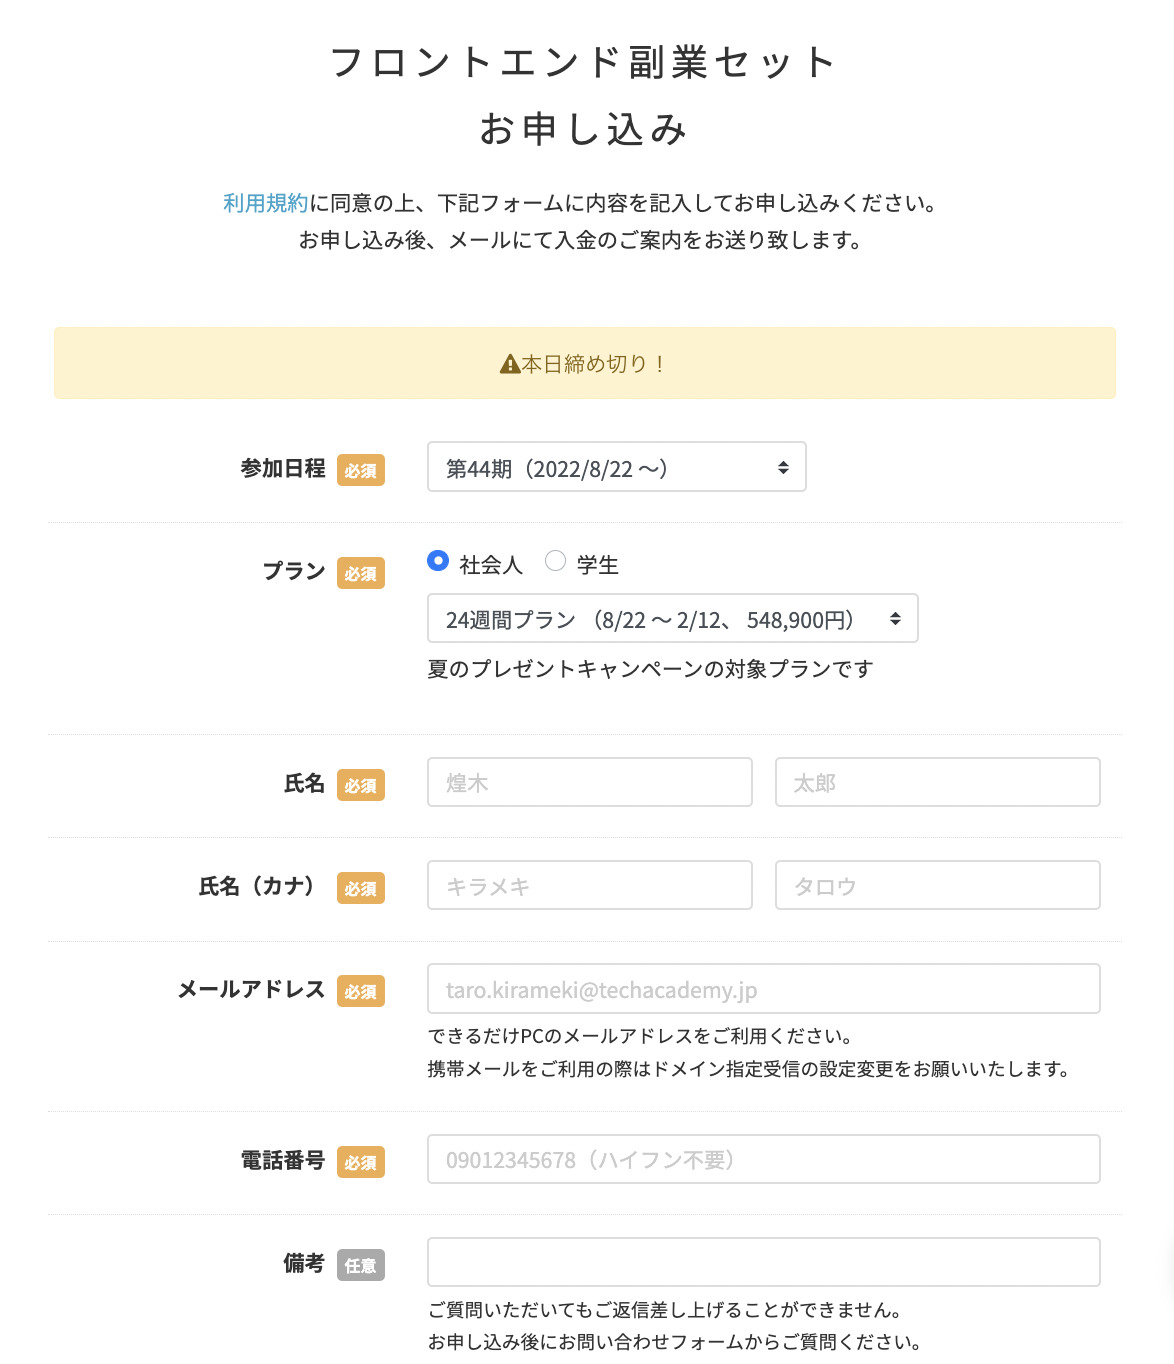Click the 必須 badge beside 電話番号
Image resolution: width=1174 pixels, height=1364 pixels.
tap(361, 1162)
